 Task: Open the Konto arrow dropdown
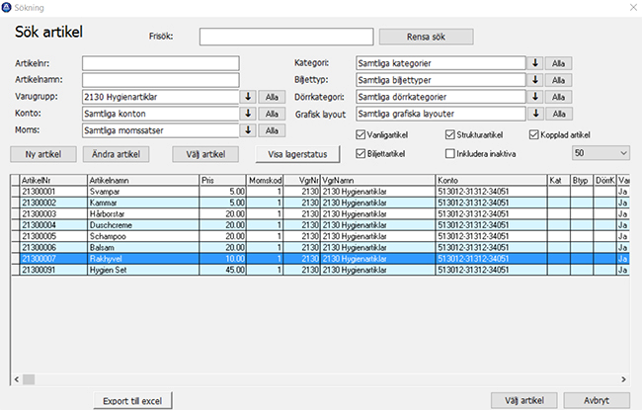click(248, 113)
